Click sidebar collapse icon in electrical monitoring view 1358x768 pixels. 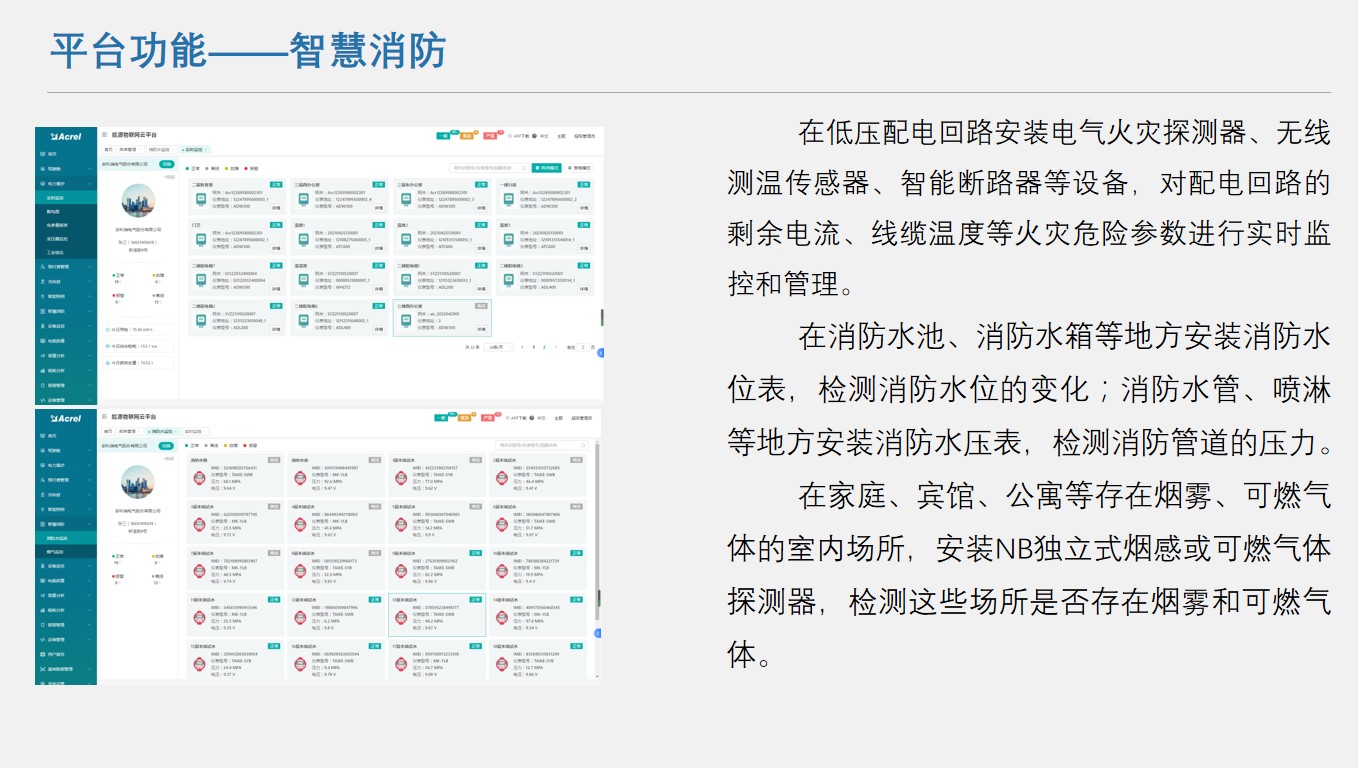(x=104, y=134)
